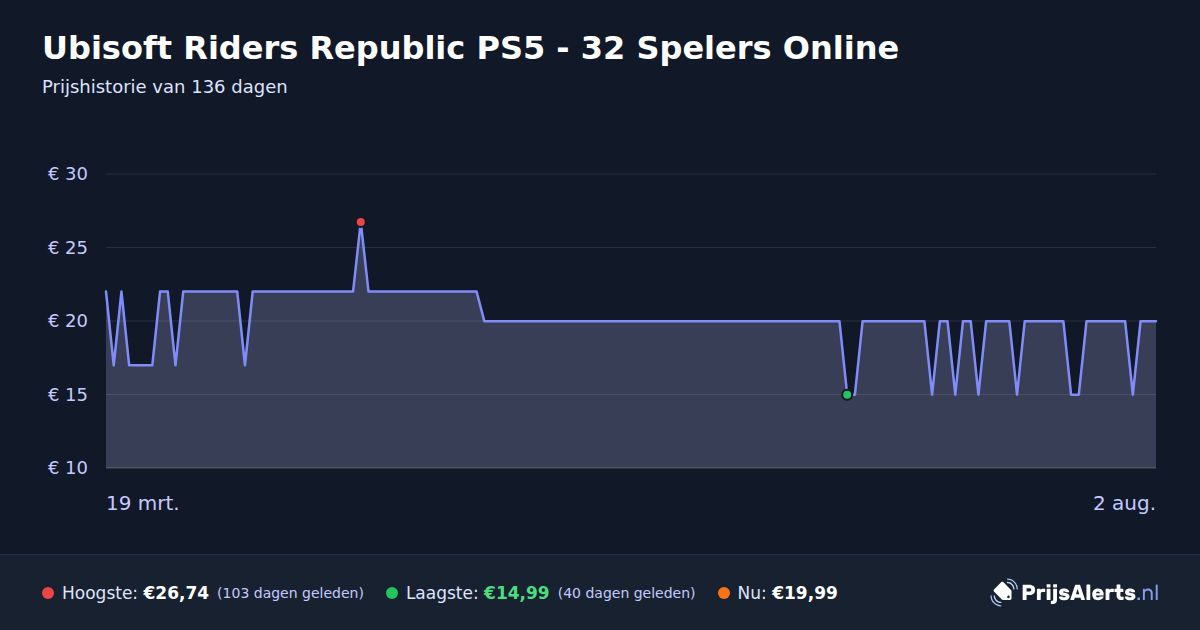1200x630 pixels.
Task: Click the € 30 y-axis label
Action: (68, 174)
